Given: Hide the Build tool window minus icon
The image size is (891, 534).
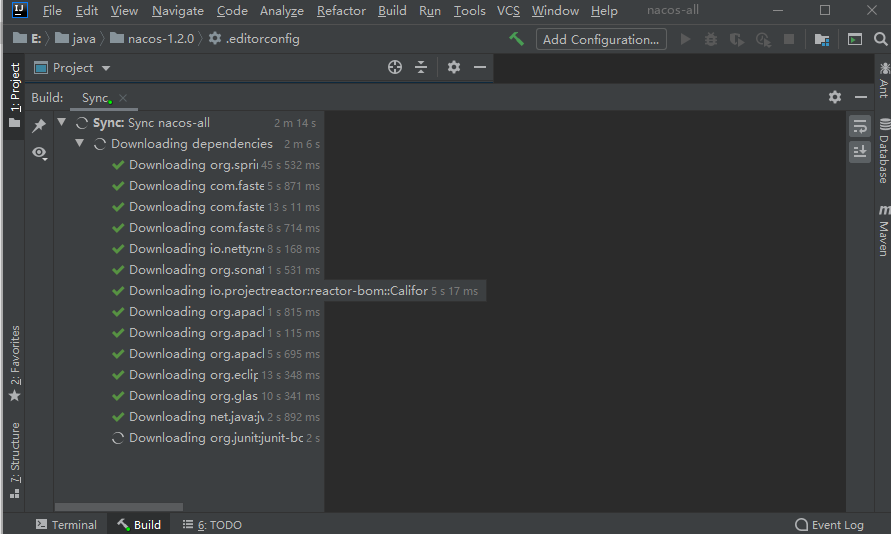Looking at the screenshot, I should pos(861,97).
